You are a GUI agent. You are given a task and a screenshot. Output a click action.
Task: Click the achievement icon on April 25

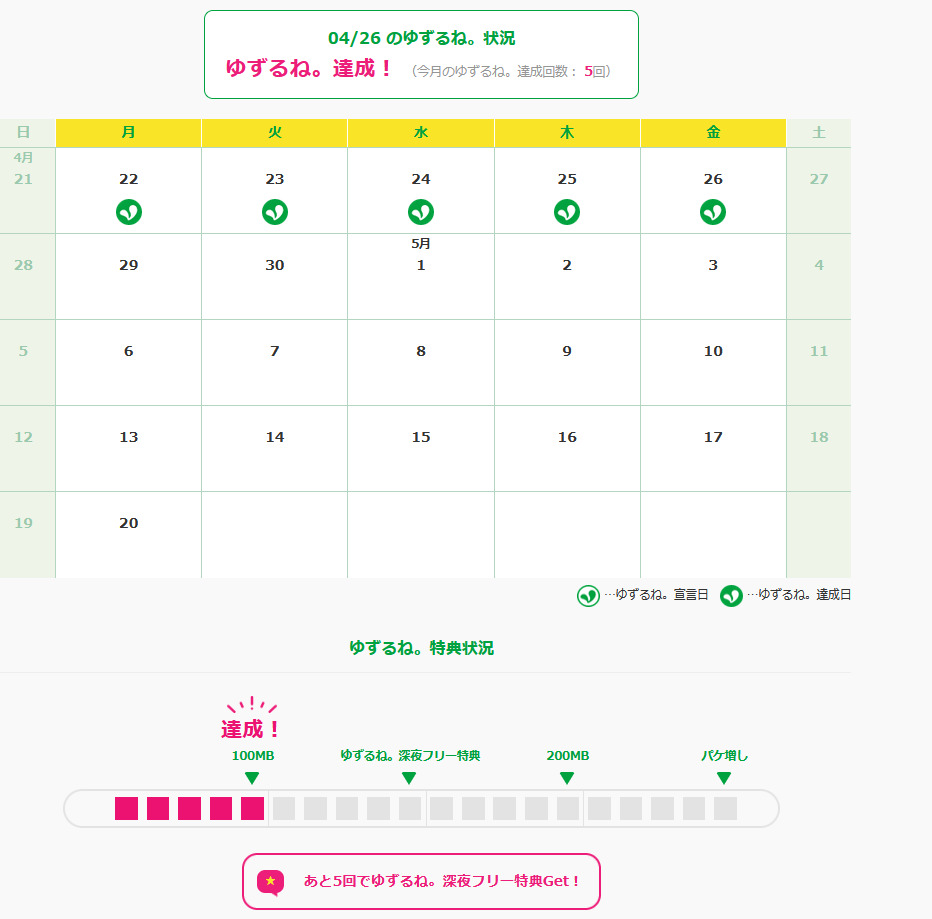coord(567,212)
